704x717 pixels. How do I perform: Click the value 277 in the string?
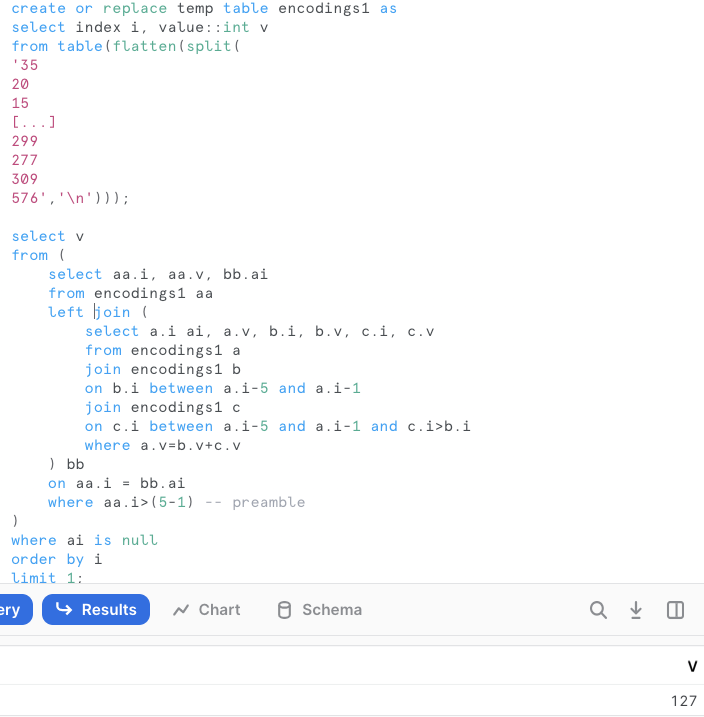pos(25,161)
